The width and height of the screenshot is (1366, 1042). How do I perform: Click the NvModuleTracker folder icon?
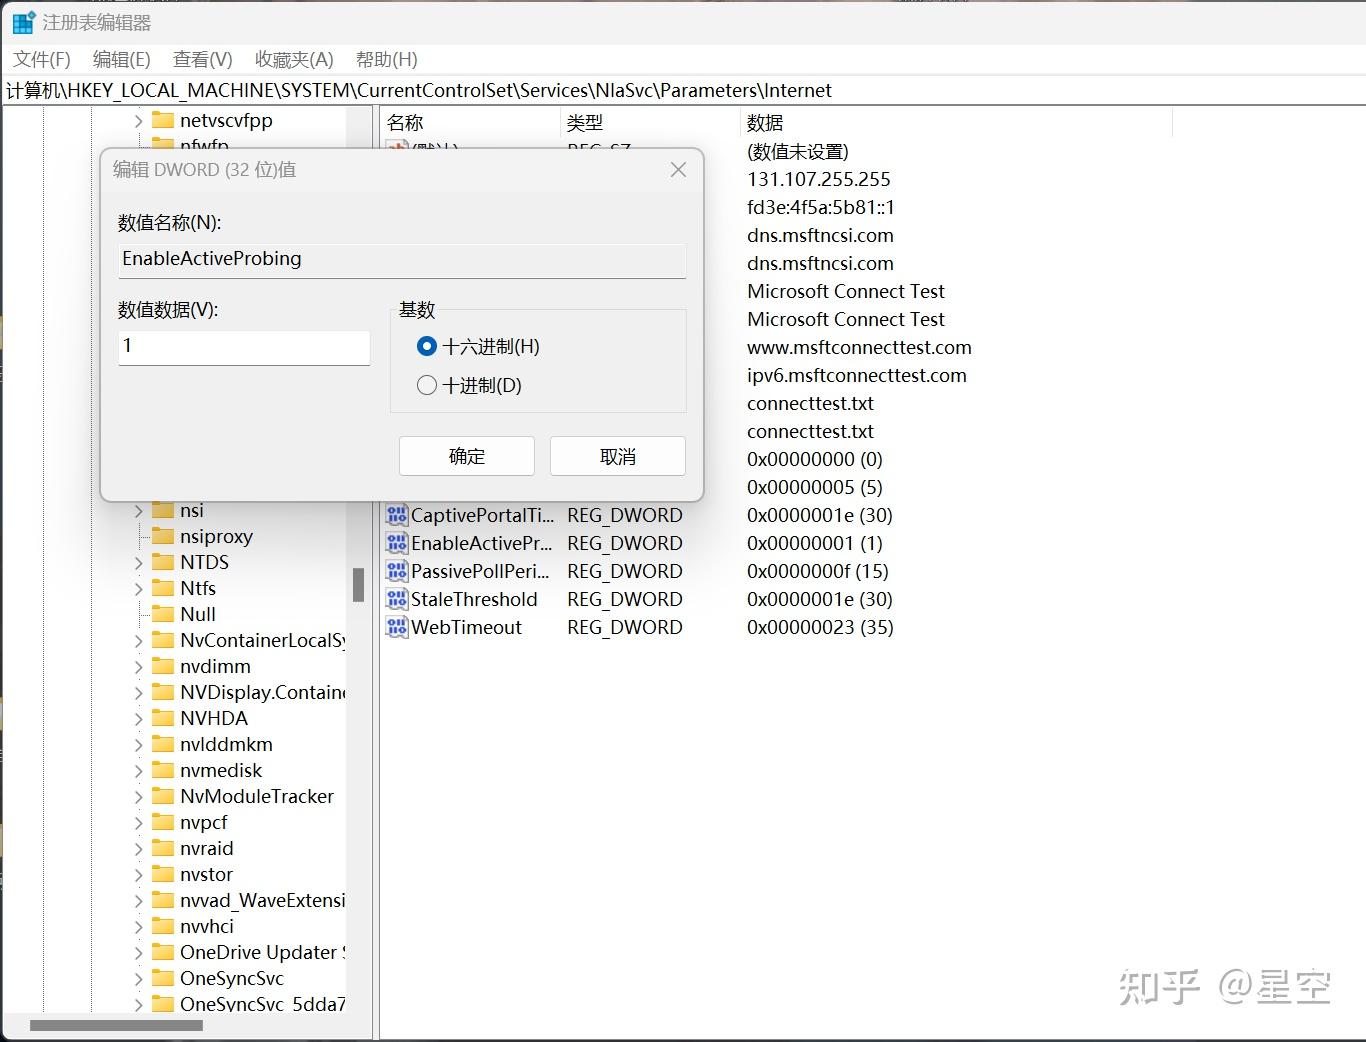click(x=163, y=796)
